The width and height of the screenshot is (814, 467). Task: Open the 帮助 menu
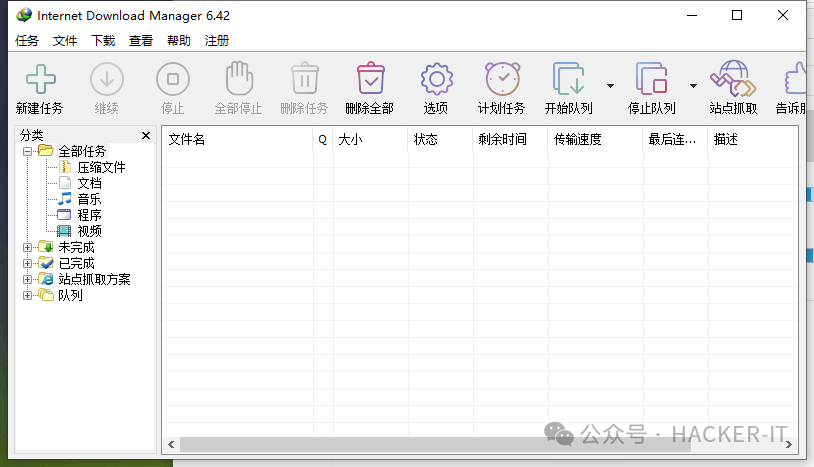click(179, 40)
